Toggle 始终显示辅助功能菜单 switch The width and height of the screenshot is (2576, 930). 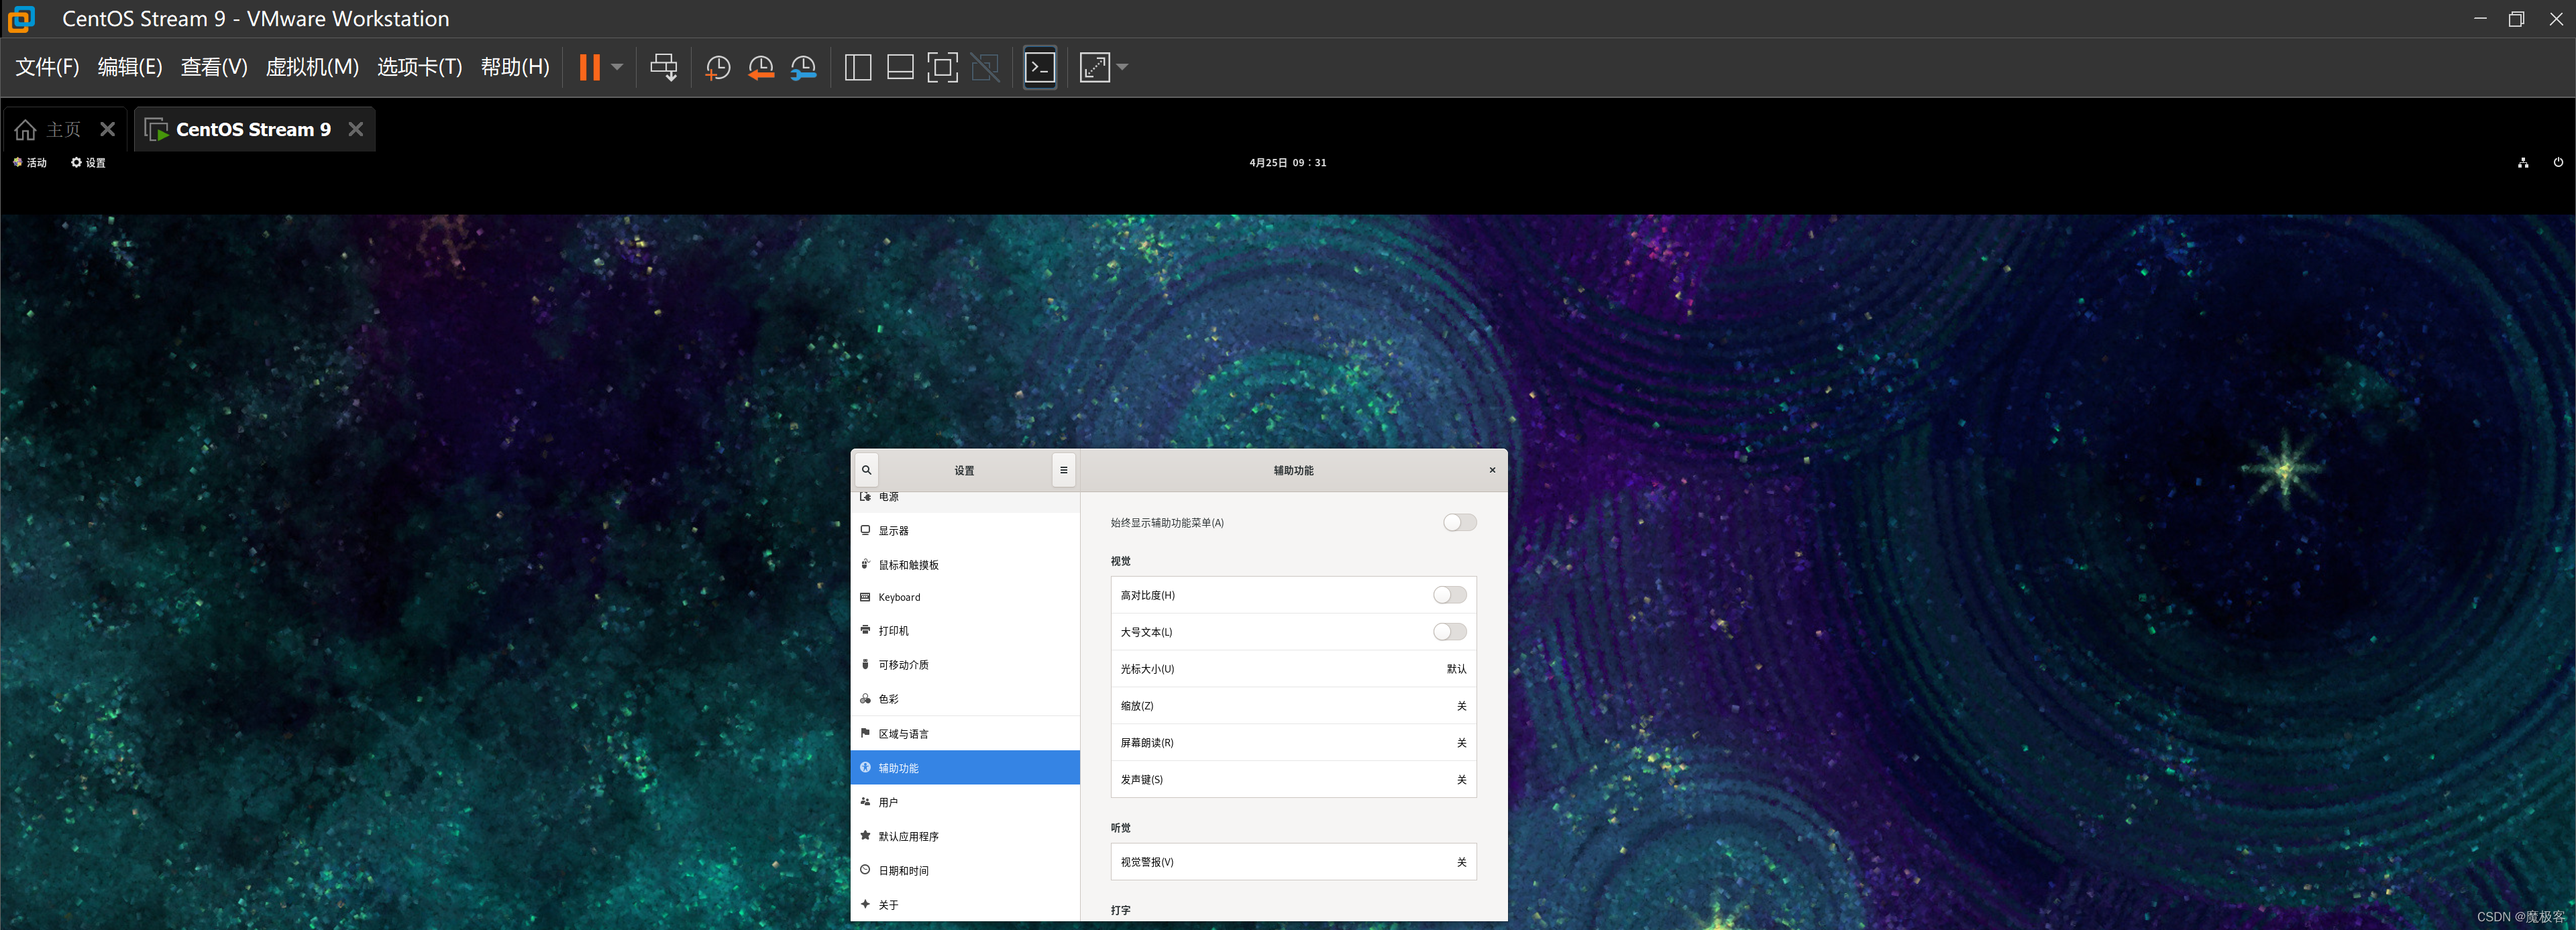pos(1459,522)
